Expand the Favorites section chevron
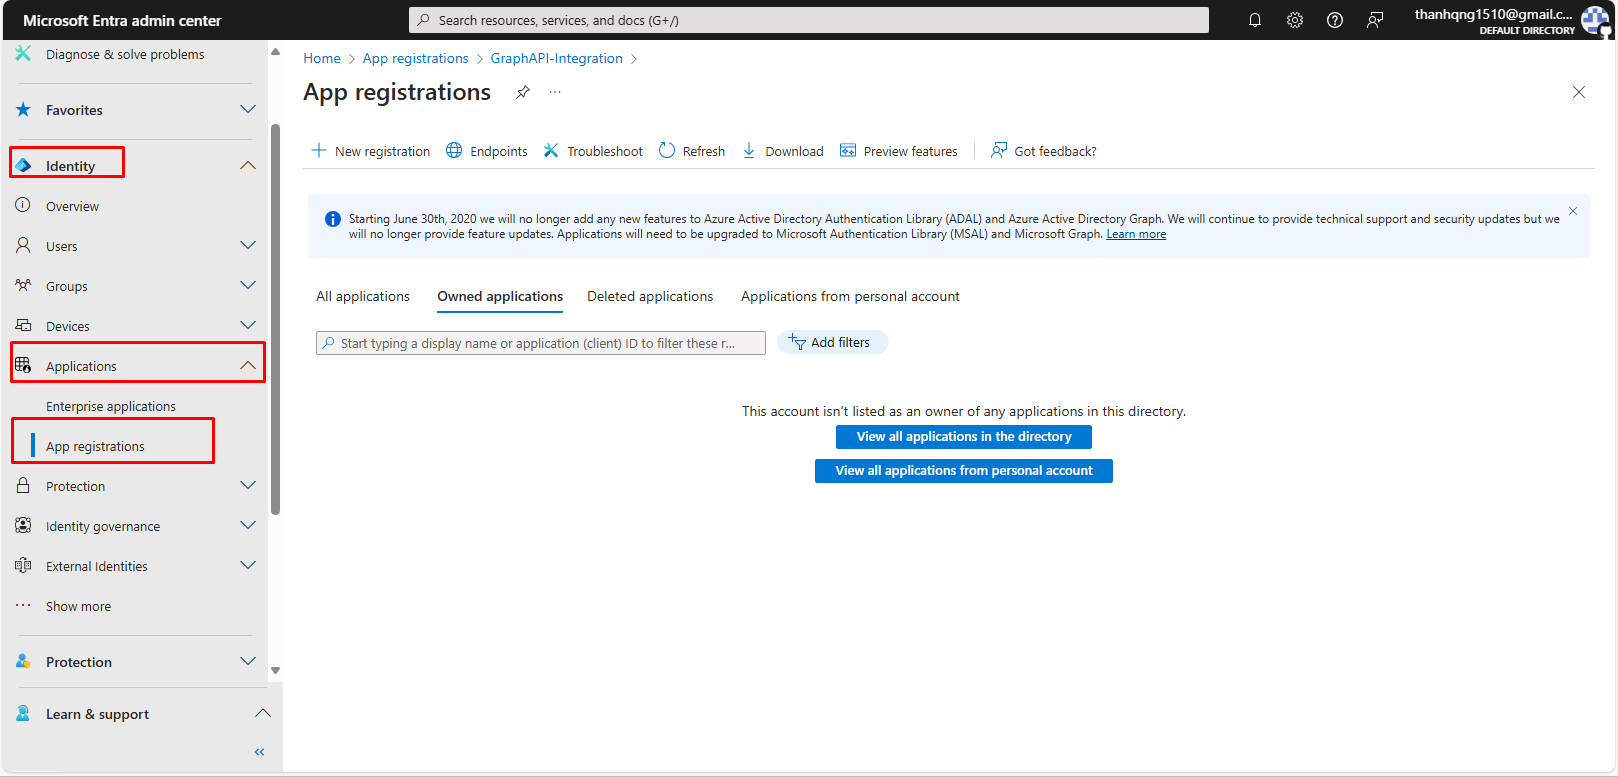The height and width of the screenshot is (777, 1618). 248,109
